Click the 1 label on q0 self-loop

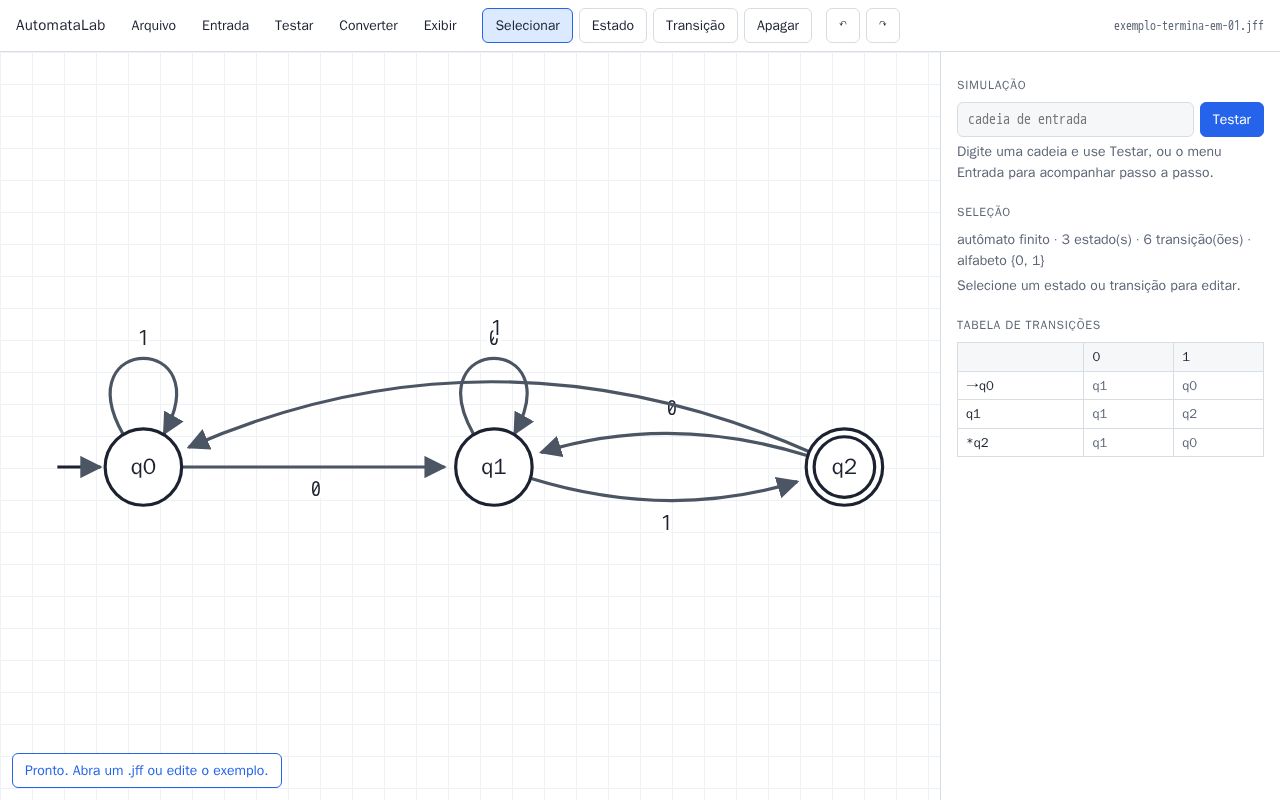[143, 338]
